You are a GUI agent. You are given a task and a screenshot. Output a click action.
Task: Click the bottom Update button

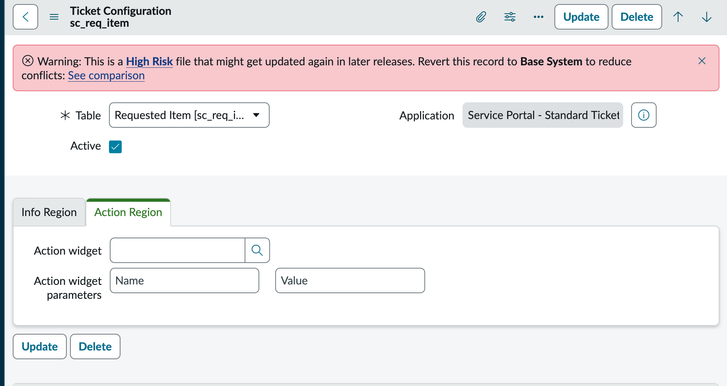pos(40,347)
